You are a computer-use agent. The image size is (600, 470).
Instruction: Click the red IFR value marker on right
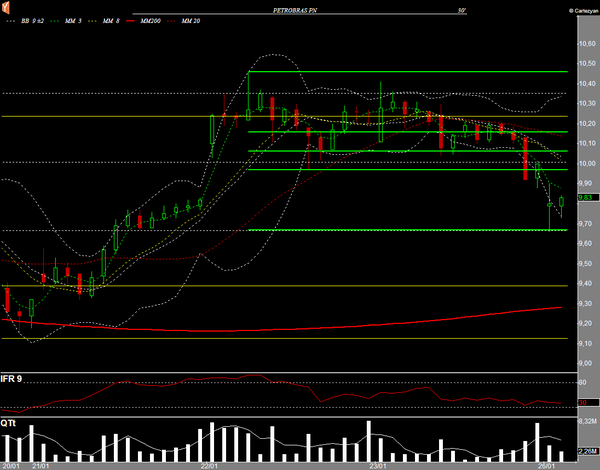pos(583,402)
